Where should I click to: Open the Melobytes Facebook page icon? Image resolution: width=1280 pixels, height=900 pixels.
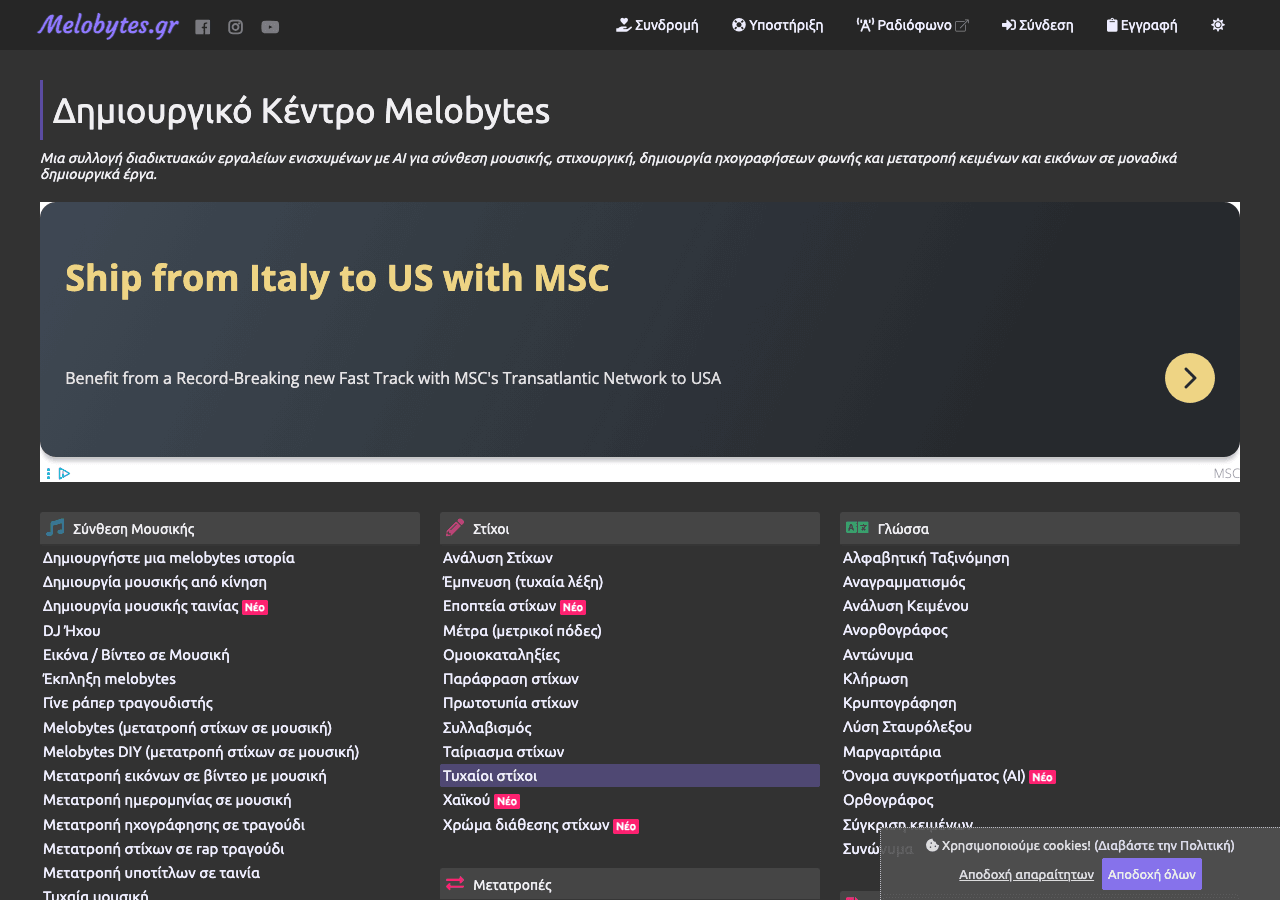tap(203, 27)
